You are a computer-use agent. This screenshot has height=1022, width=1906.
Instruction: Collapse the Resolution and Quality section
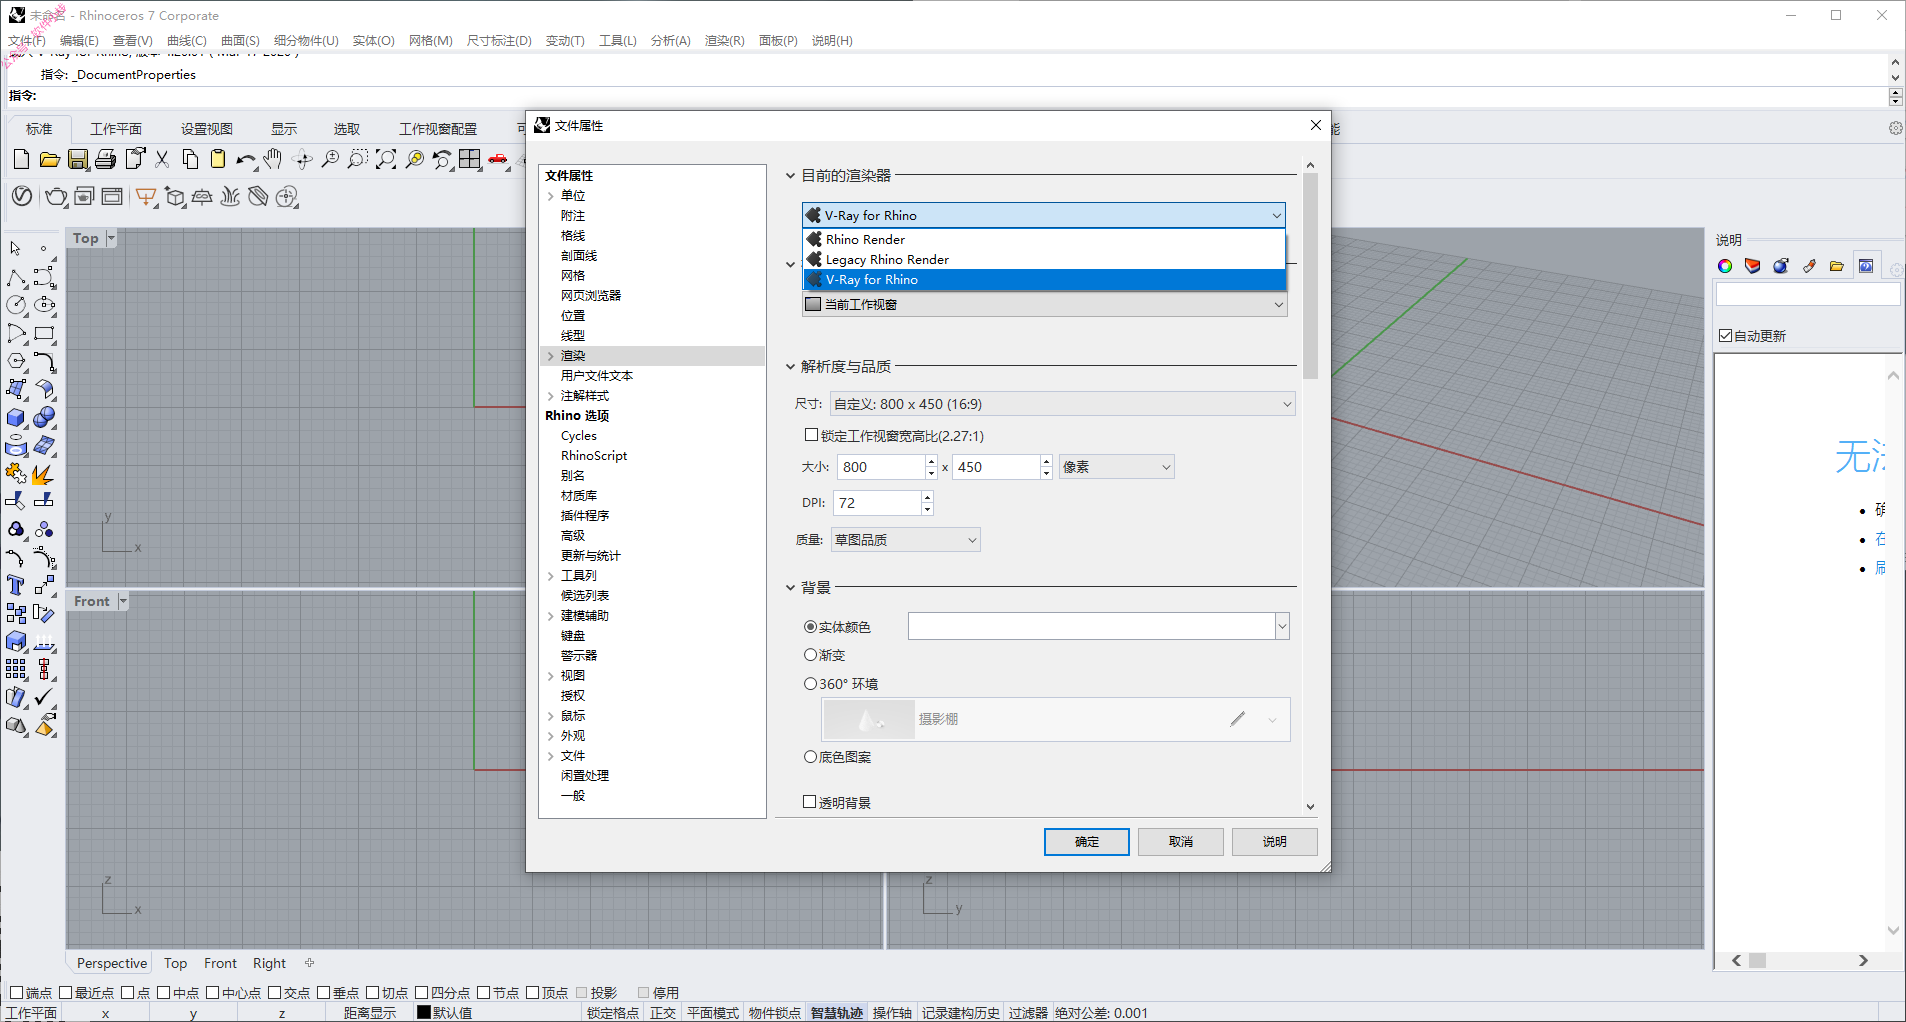point(790,367)
